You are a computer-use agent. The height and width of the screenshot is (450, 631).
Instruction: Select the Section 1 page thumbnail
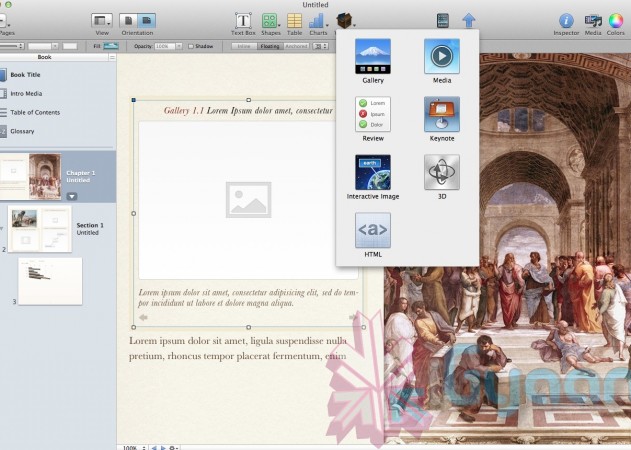(x=40, y=228)
